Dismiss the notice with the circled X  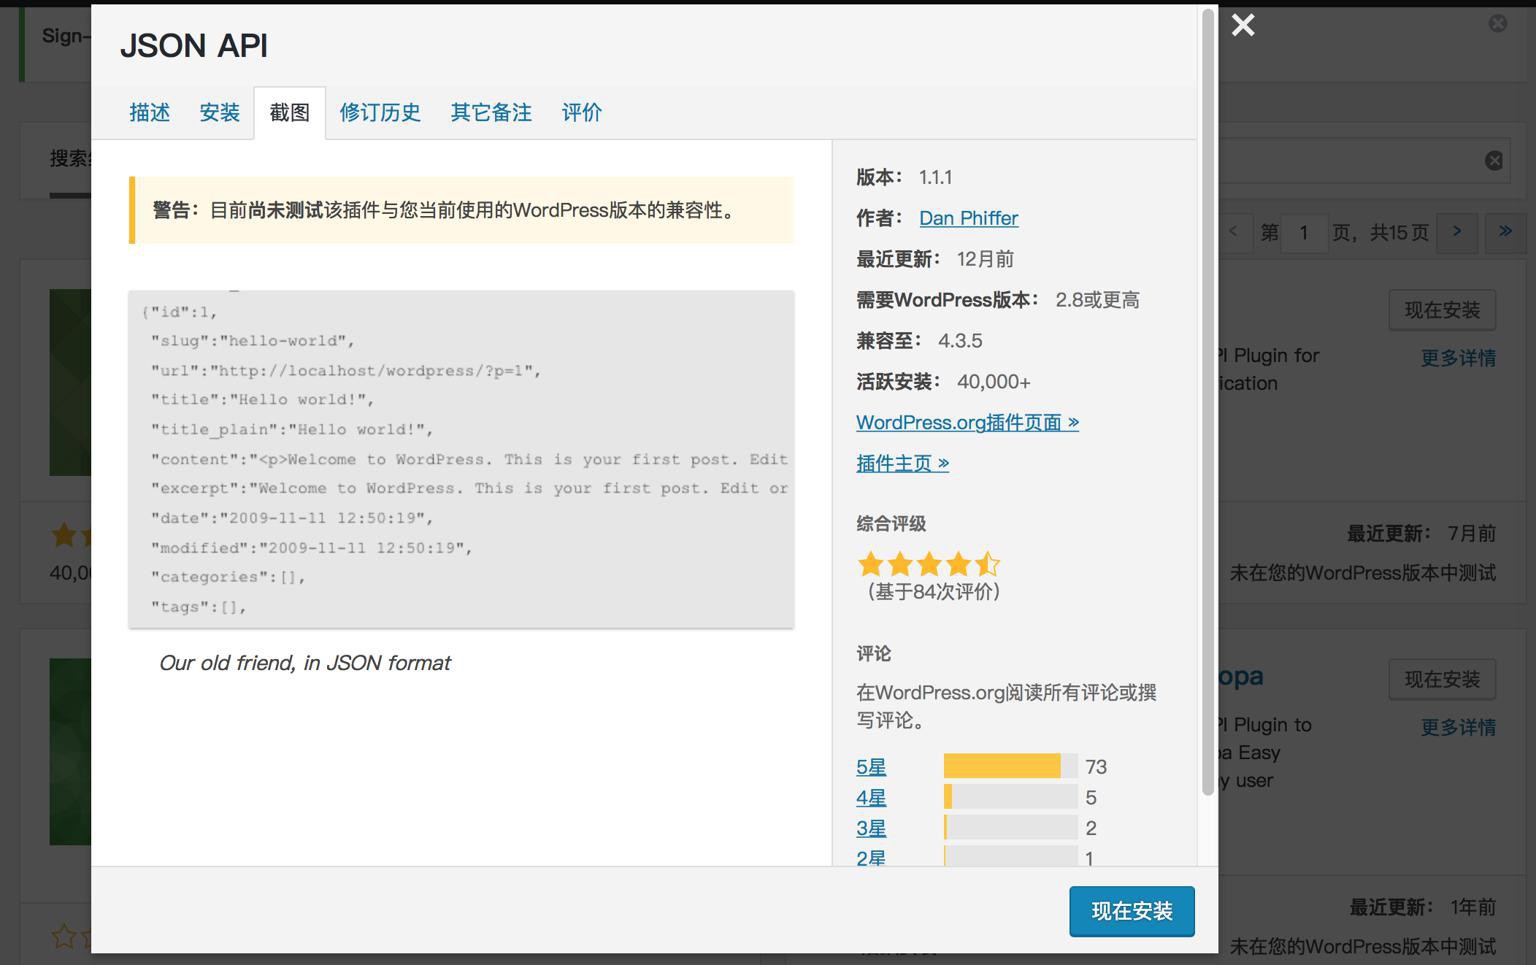tap(1497, 23)
